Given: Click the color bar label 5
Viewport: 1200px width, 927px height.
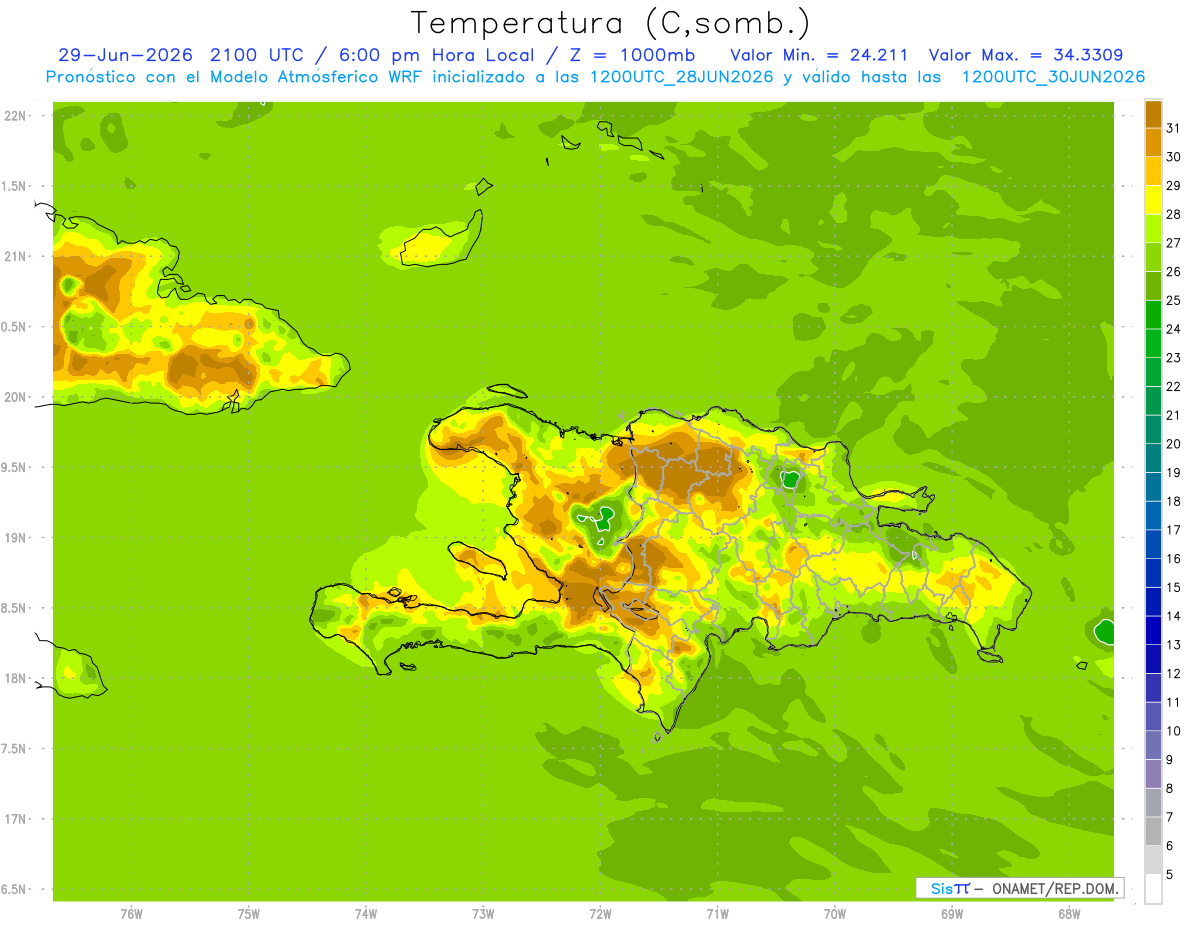Looking at the screenshot, I should [1170, 875].
